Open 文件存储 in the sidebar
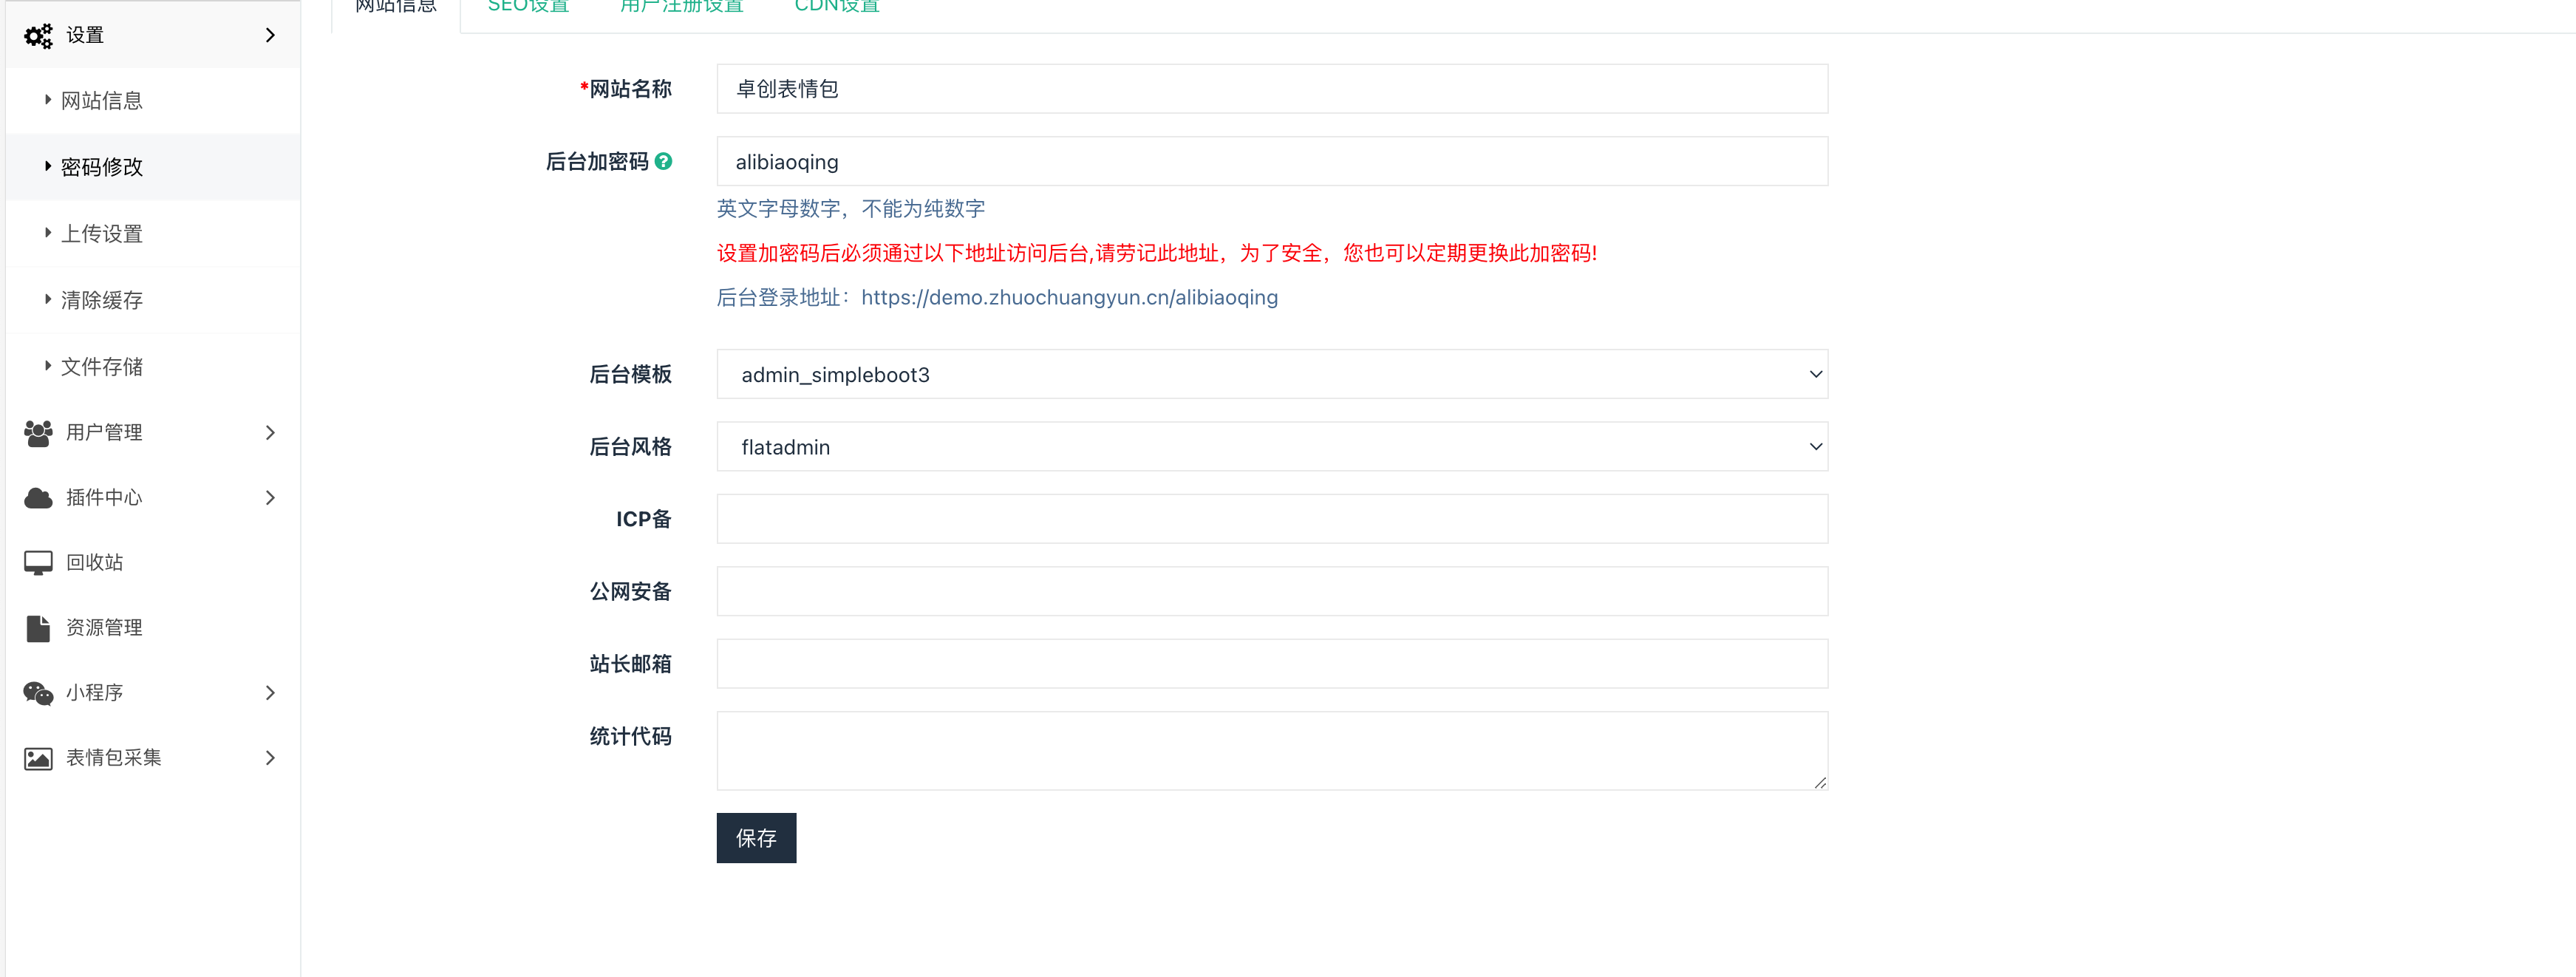This screenshot has width=2576, height=977. pos(153,367)
